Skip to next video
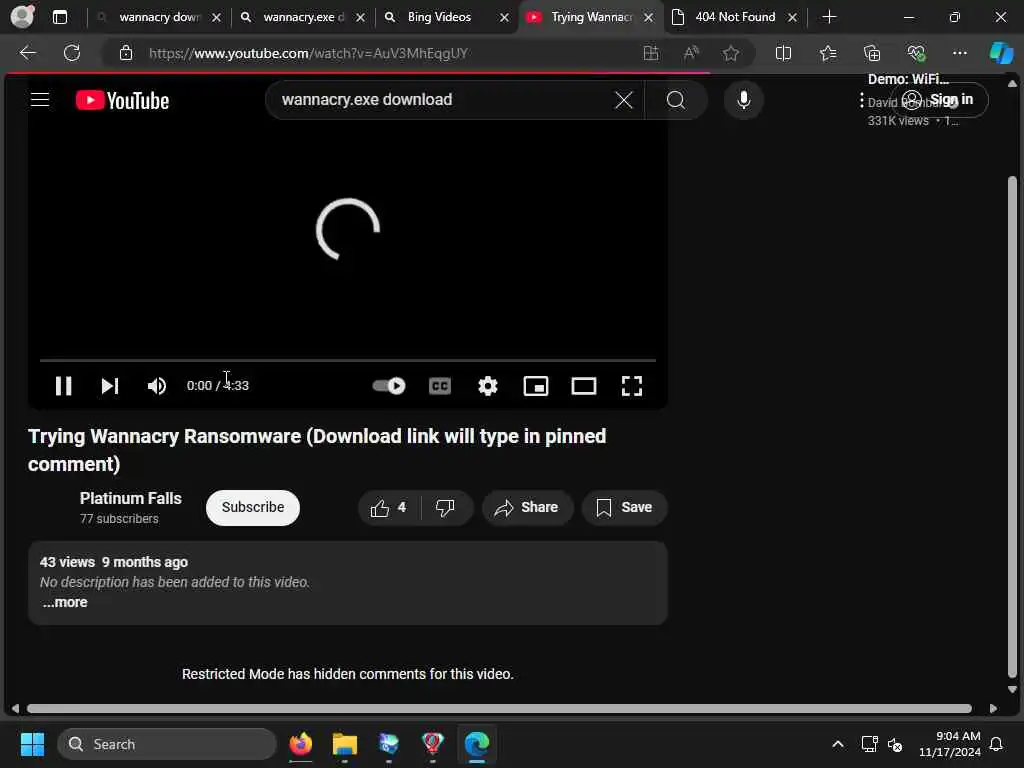This screenshot has height=768, width=1024. point(110,386)
